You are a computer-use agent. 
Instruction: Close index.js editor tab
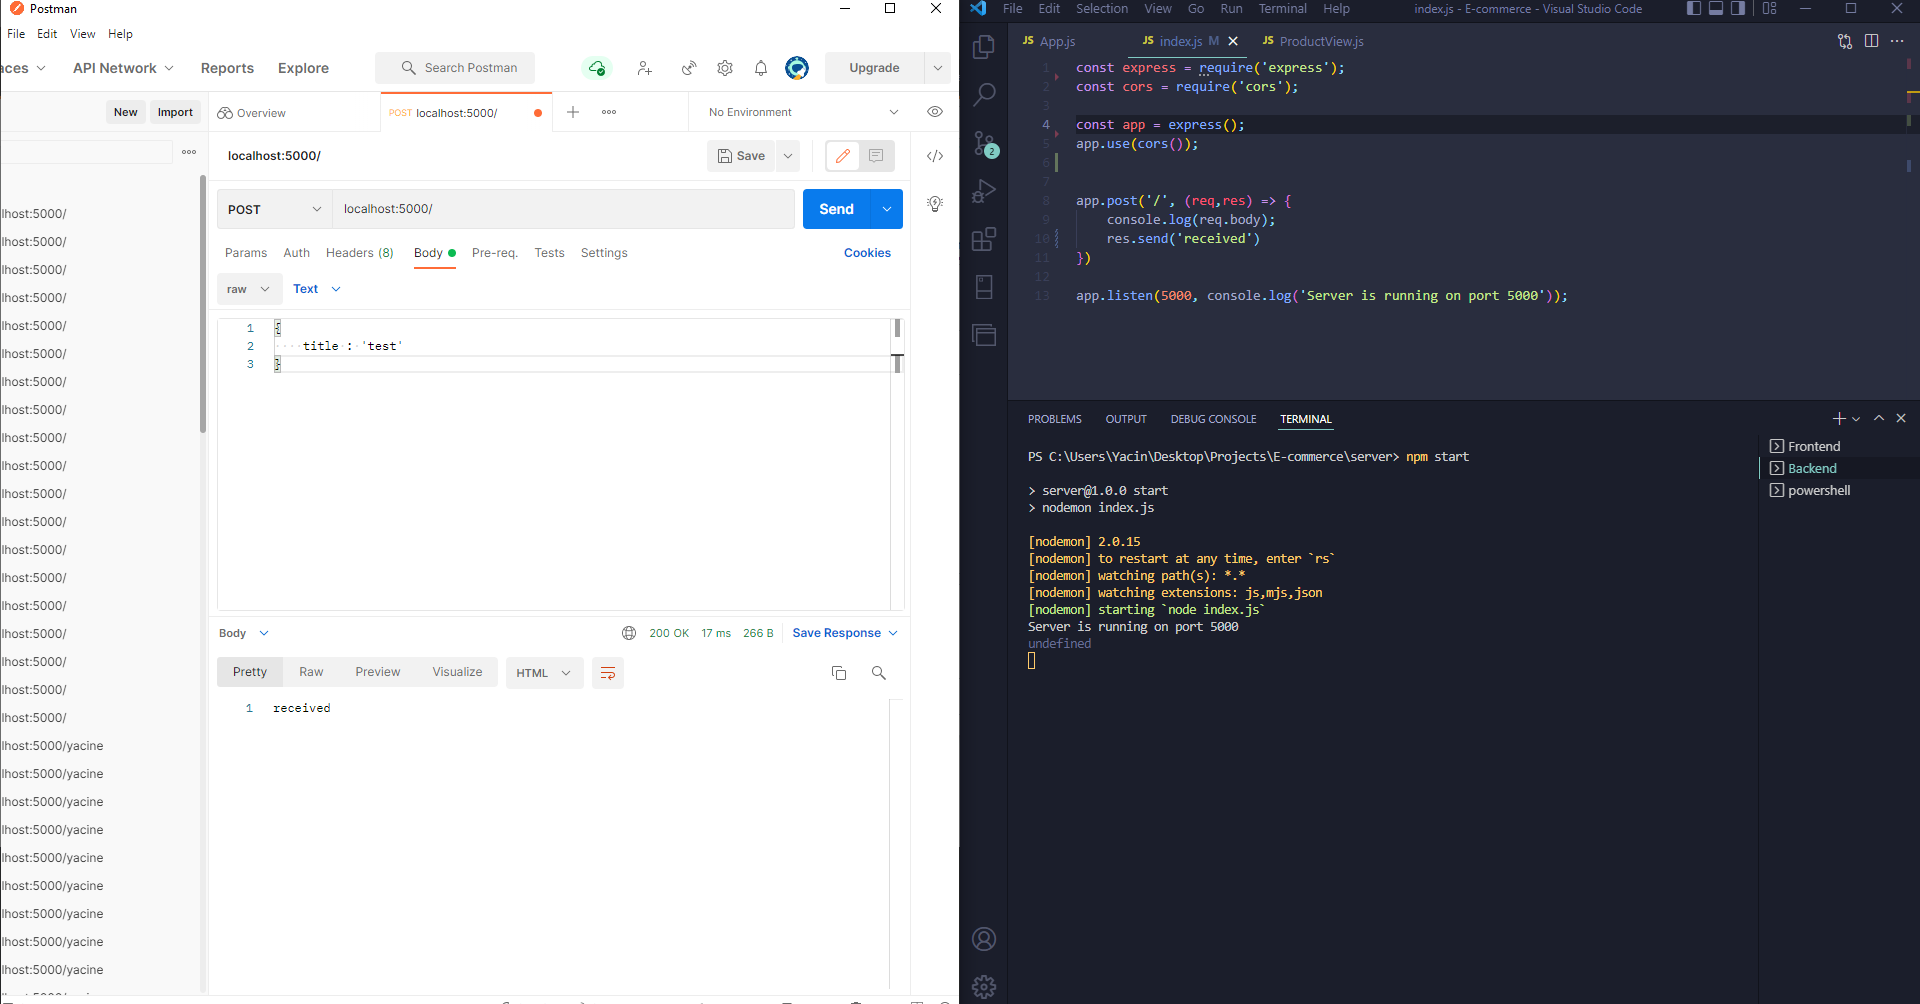(1233, 41)
